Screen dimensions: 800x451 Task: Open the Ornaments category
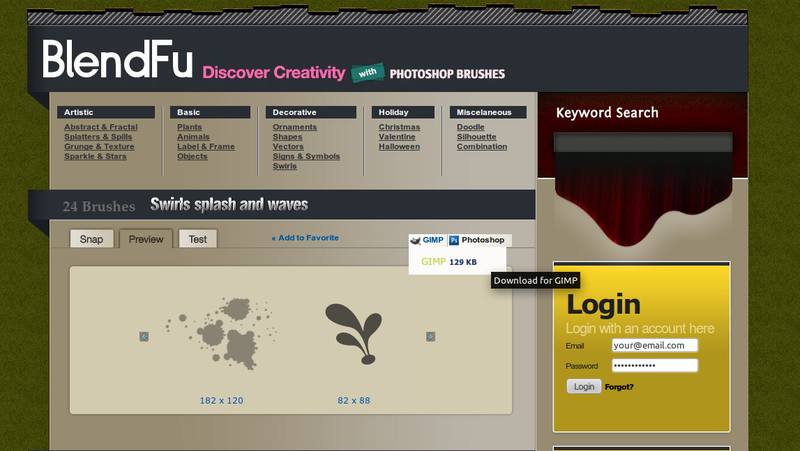point(294,127)
